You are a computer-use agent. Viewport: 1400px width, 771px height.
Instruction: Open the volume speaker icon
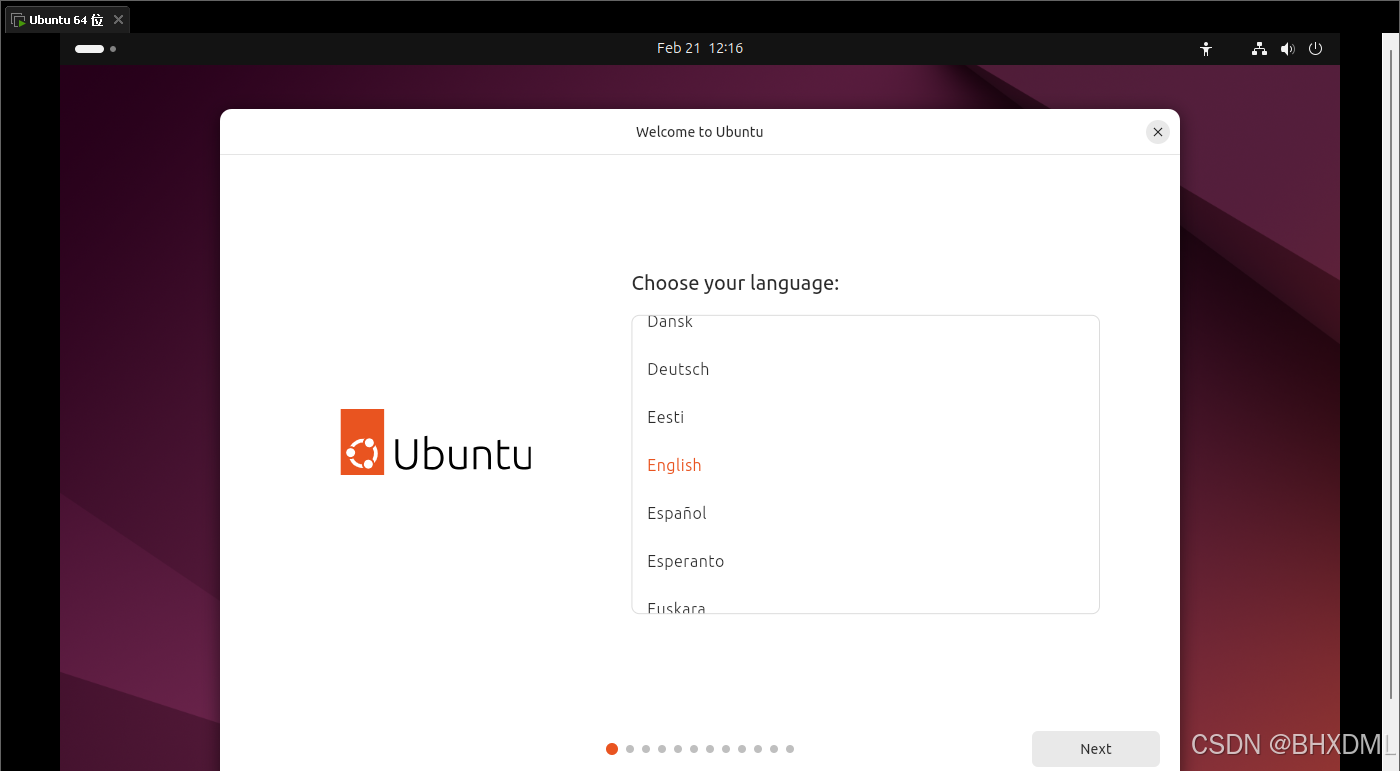[1287, 48]
